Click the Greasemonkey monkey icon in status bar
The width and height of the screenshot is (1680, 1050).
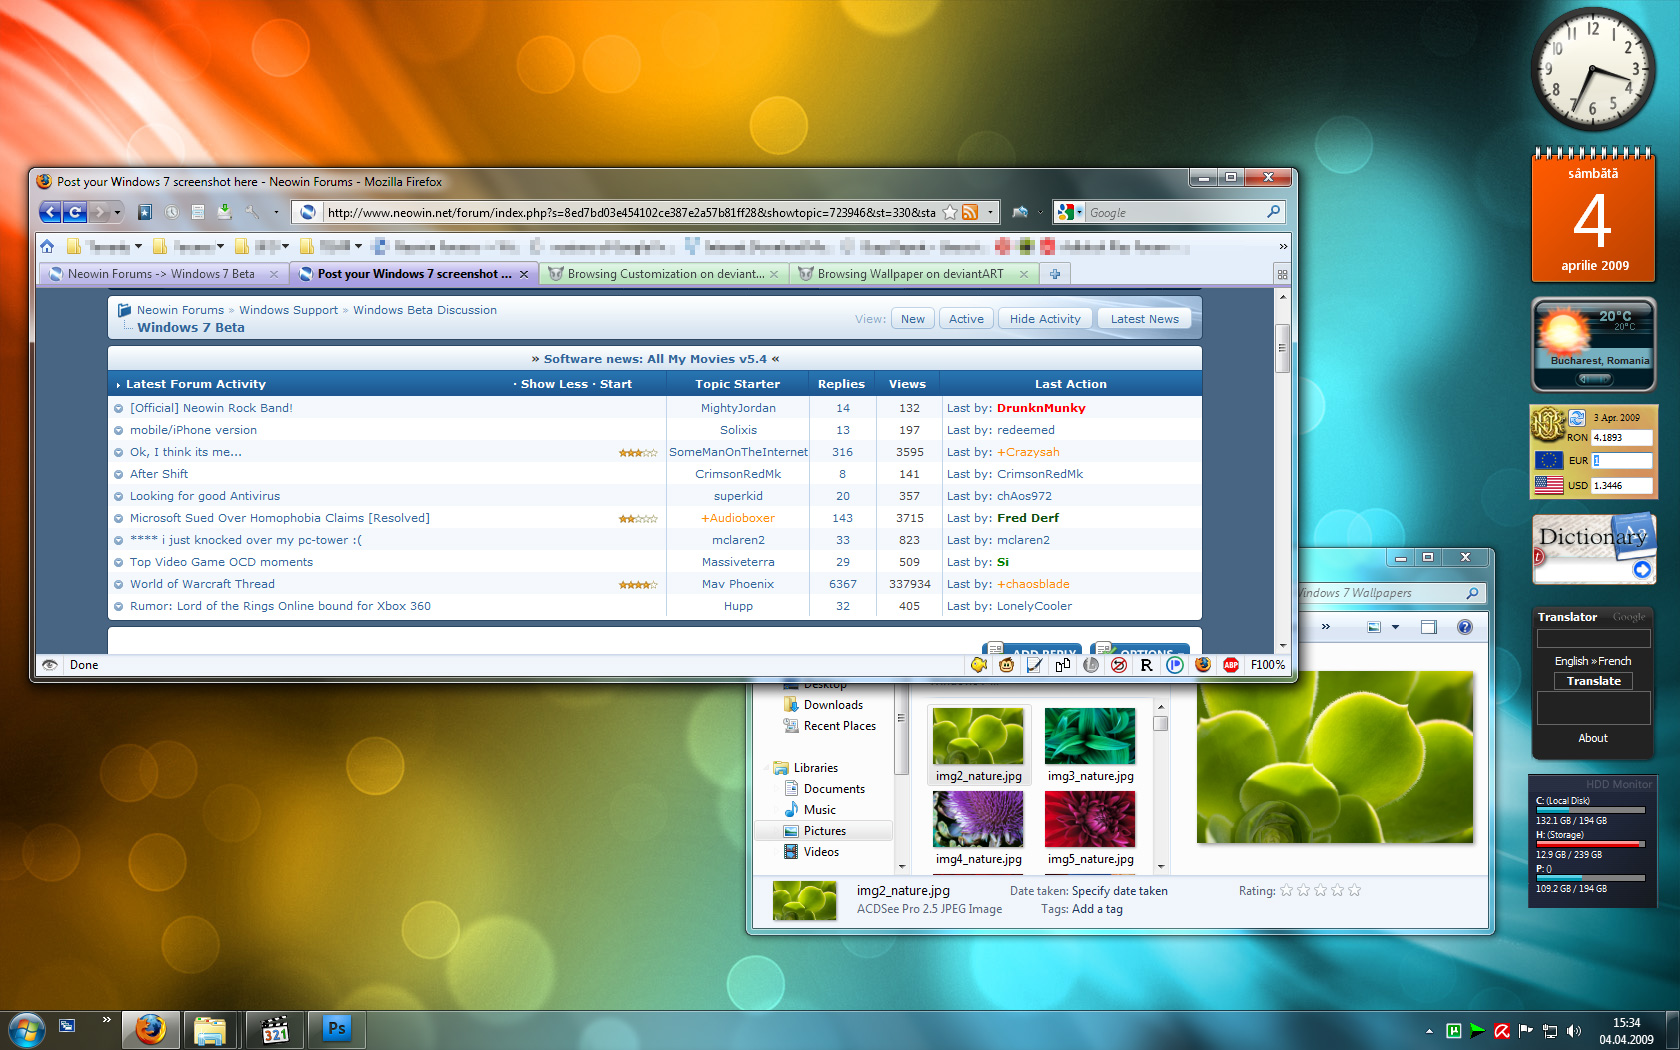[x=1006, y=665]
